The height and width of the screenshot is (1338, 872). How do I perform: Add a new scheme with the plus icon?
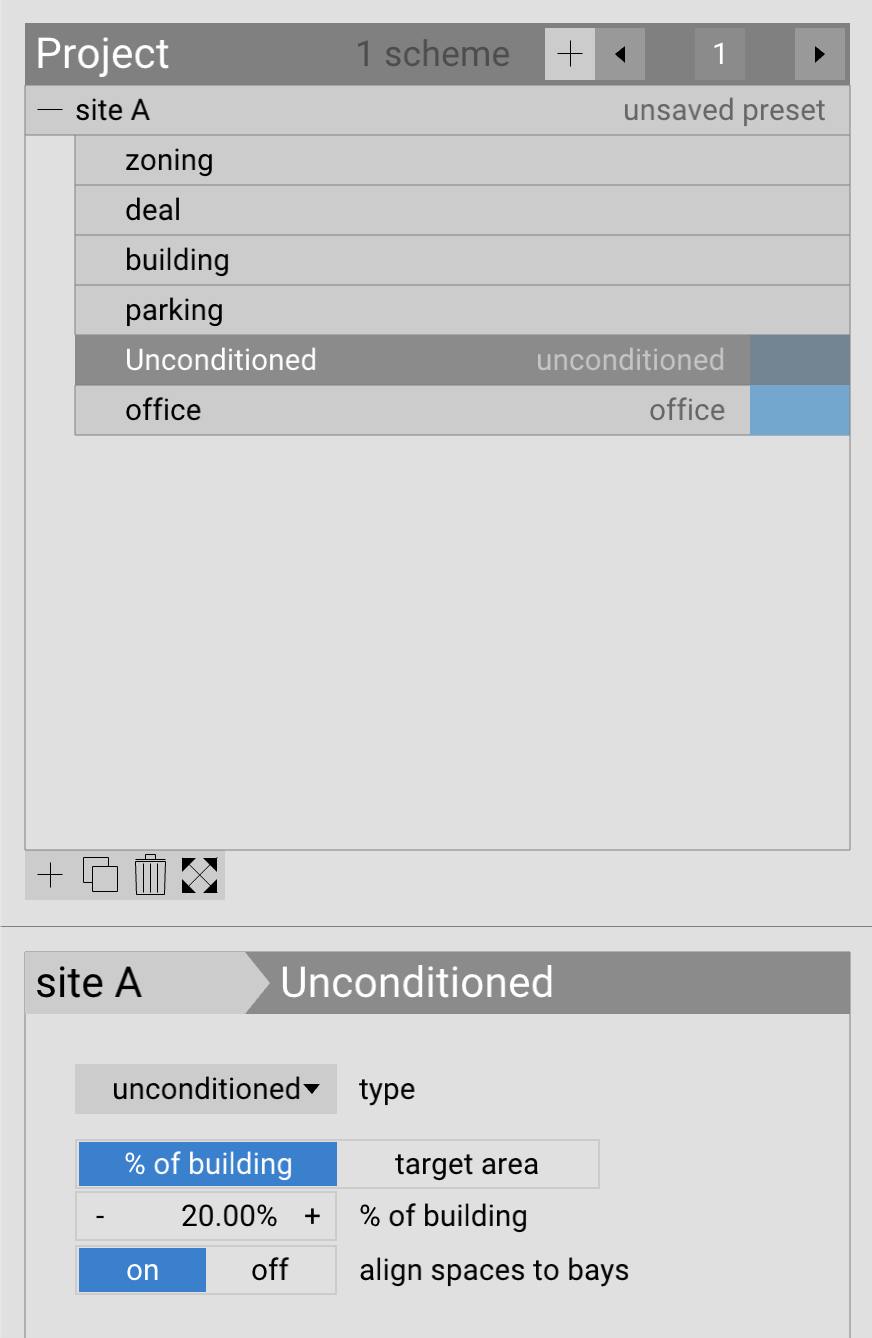click(x=569, y=54)
